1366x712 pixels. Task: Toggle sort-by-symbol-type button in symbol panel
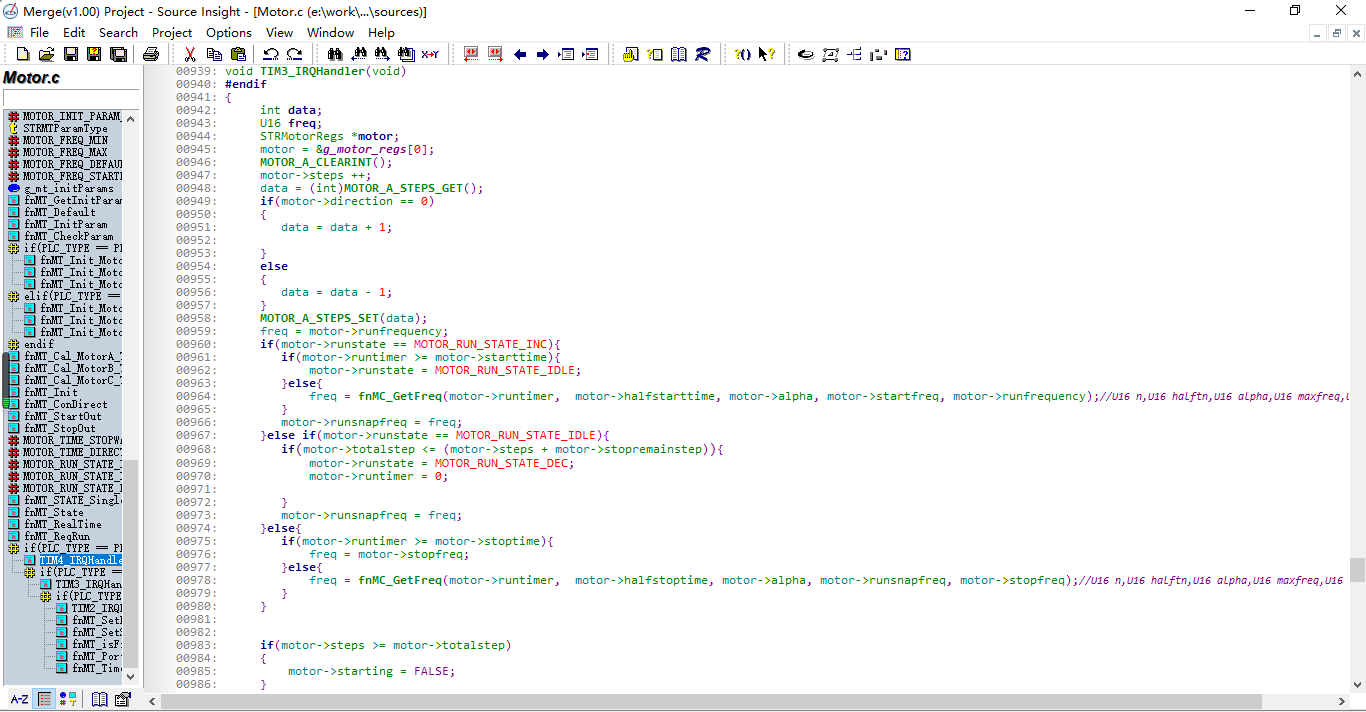click(x=68, y=699)
